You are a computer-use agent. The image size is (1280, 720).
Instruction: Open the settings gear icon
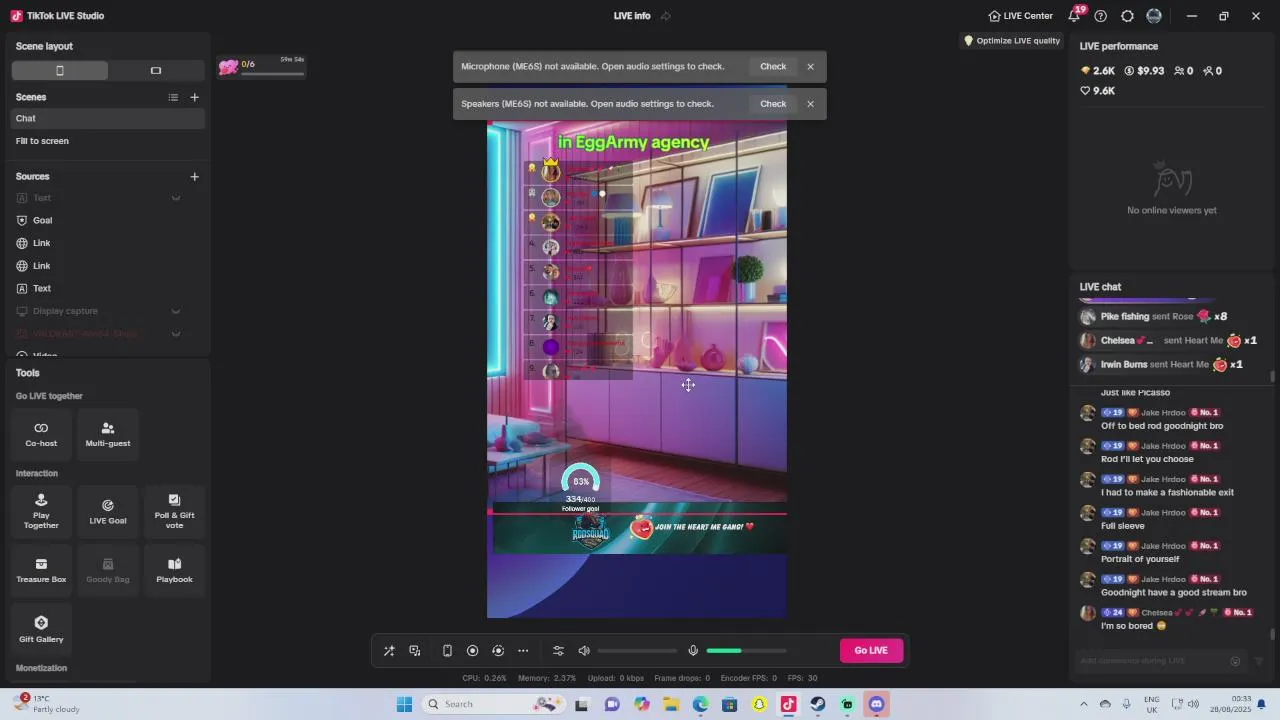pyautogui.click(x=1128, y=16)
